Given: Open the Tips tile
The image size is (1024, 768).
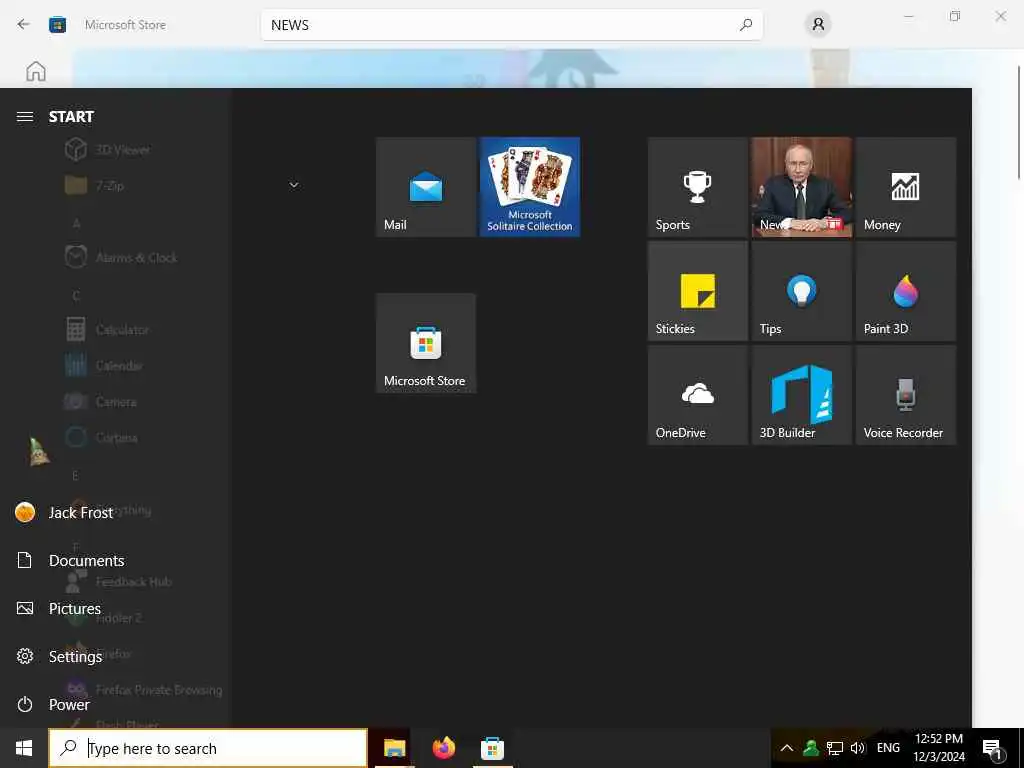Looking at the screenshot, I should coord(801,291).
